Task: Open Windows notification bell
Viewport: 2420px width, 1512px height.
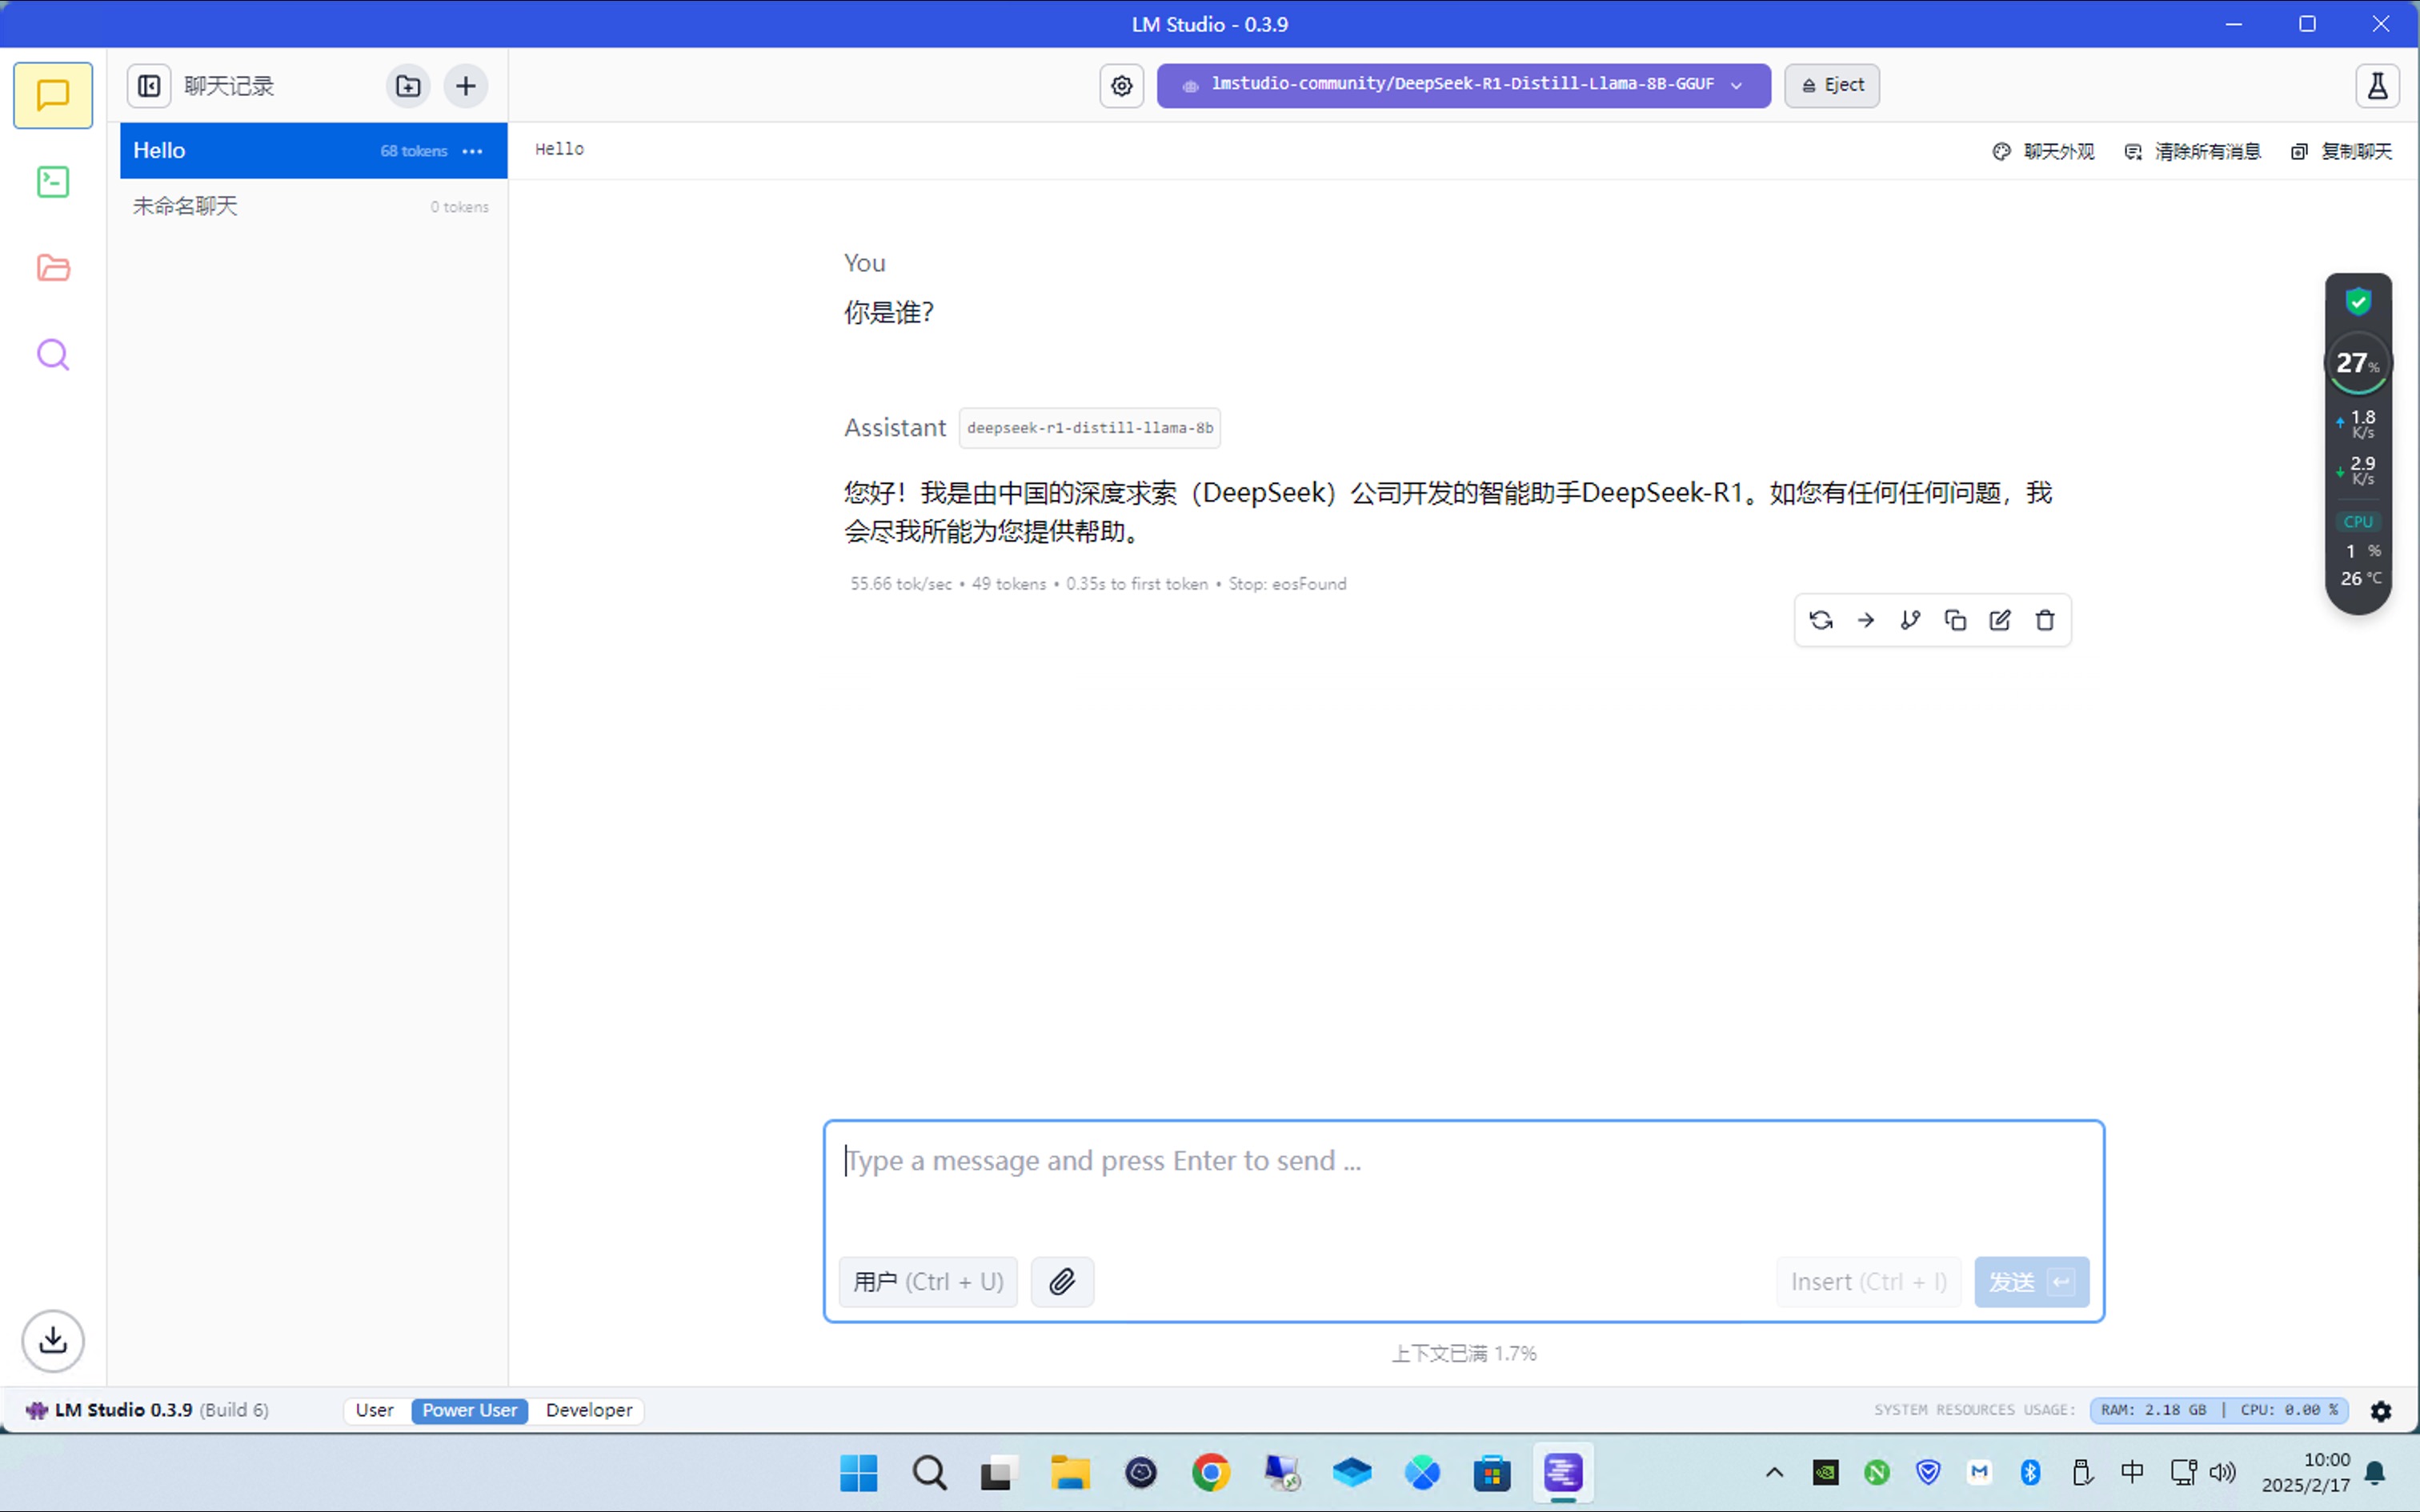Action: click(x=2376, y=1472)
